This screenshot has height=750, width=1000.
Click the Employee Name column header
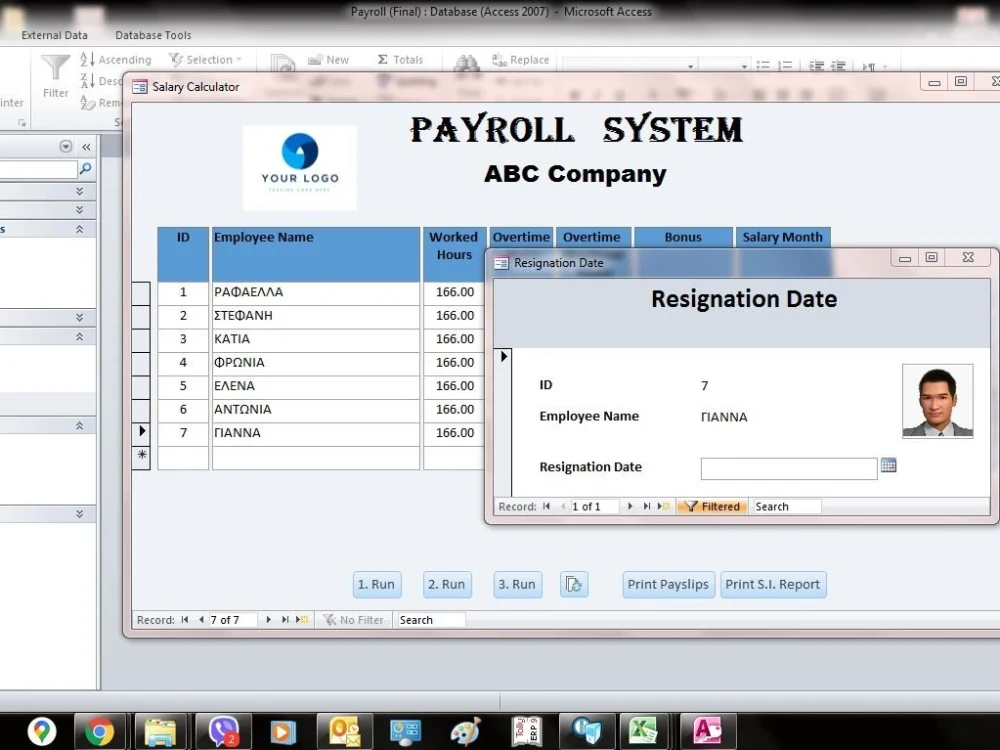coord(316,254)
